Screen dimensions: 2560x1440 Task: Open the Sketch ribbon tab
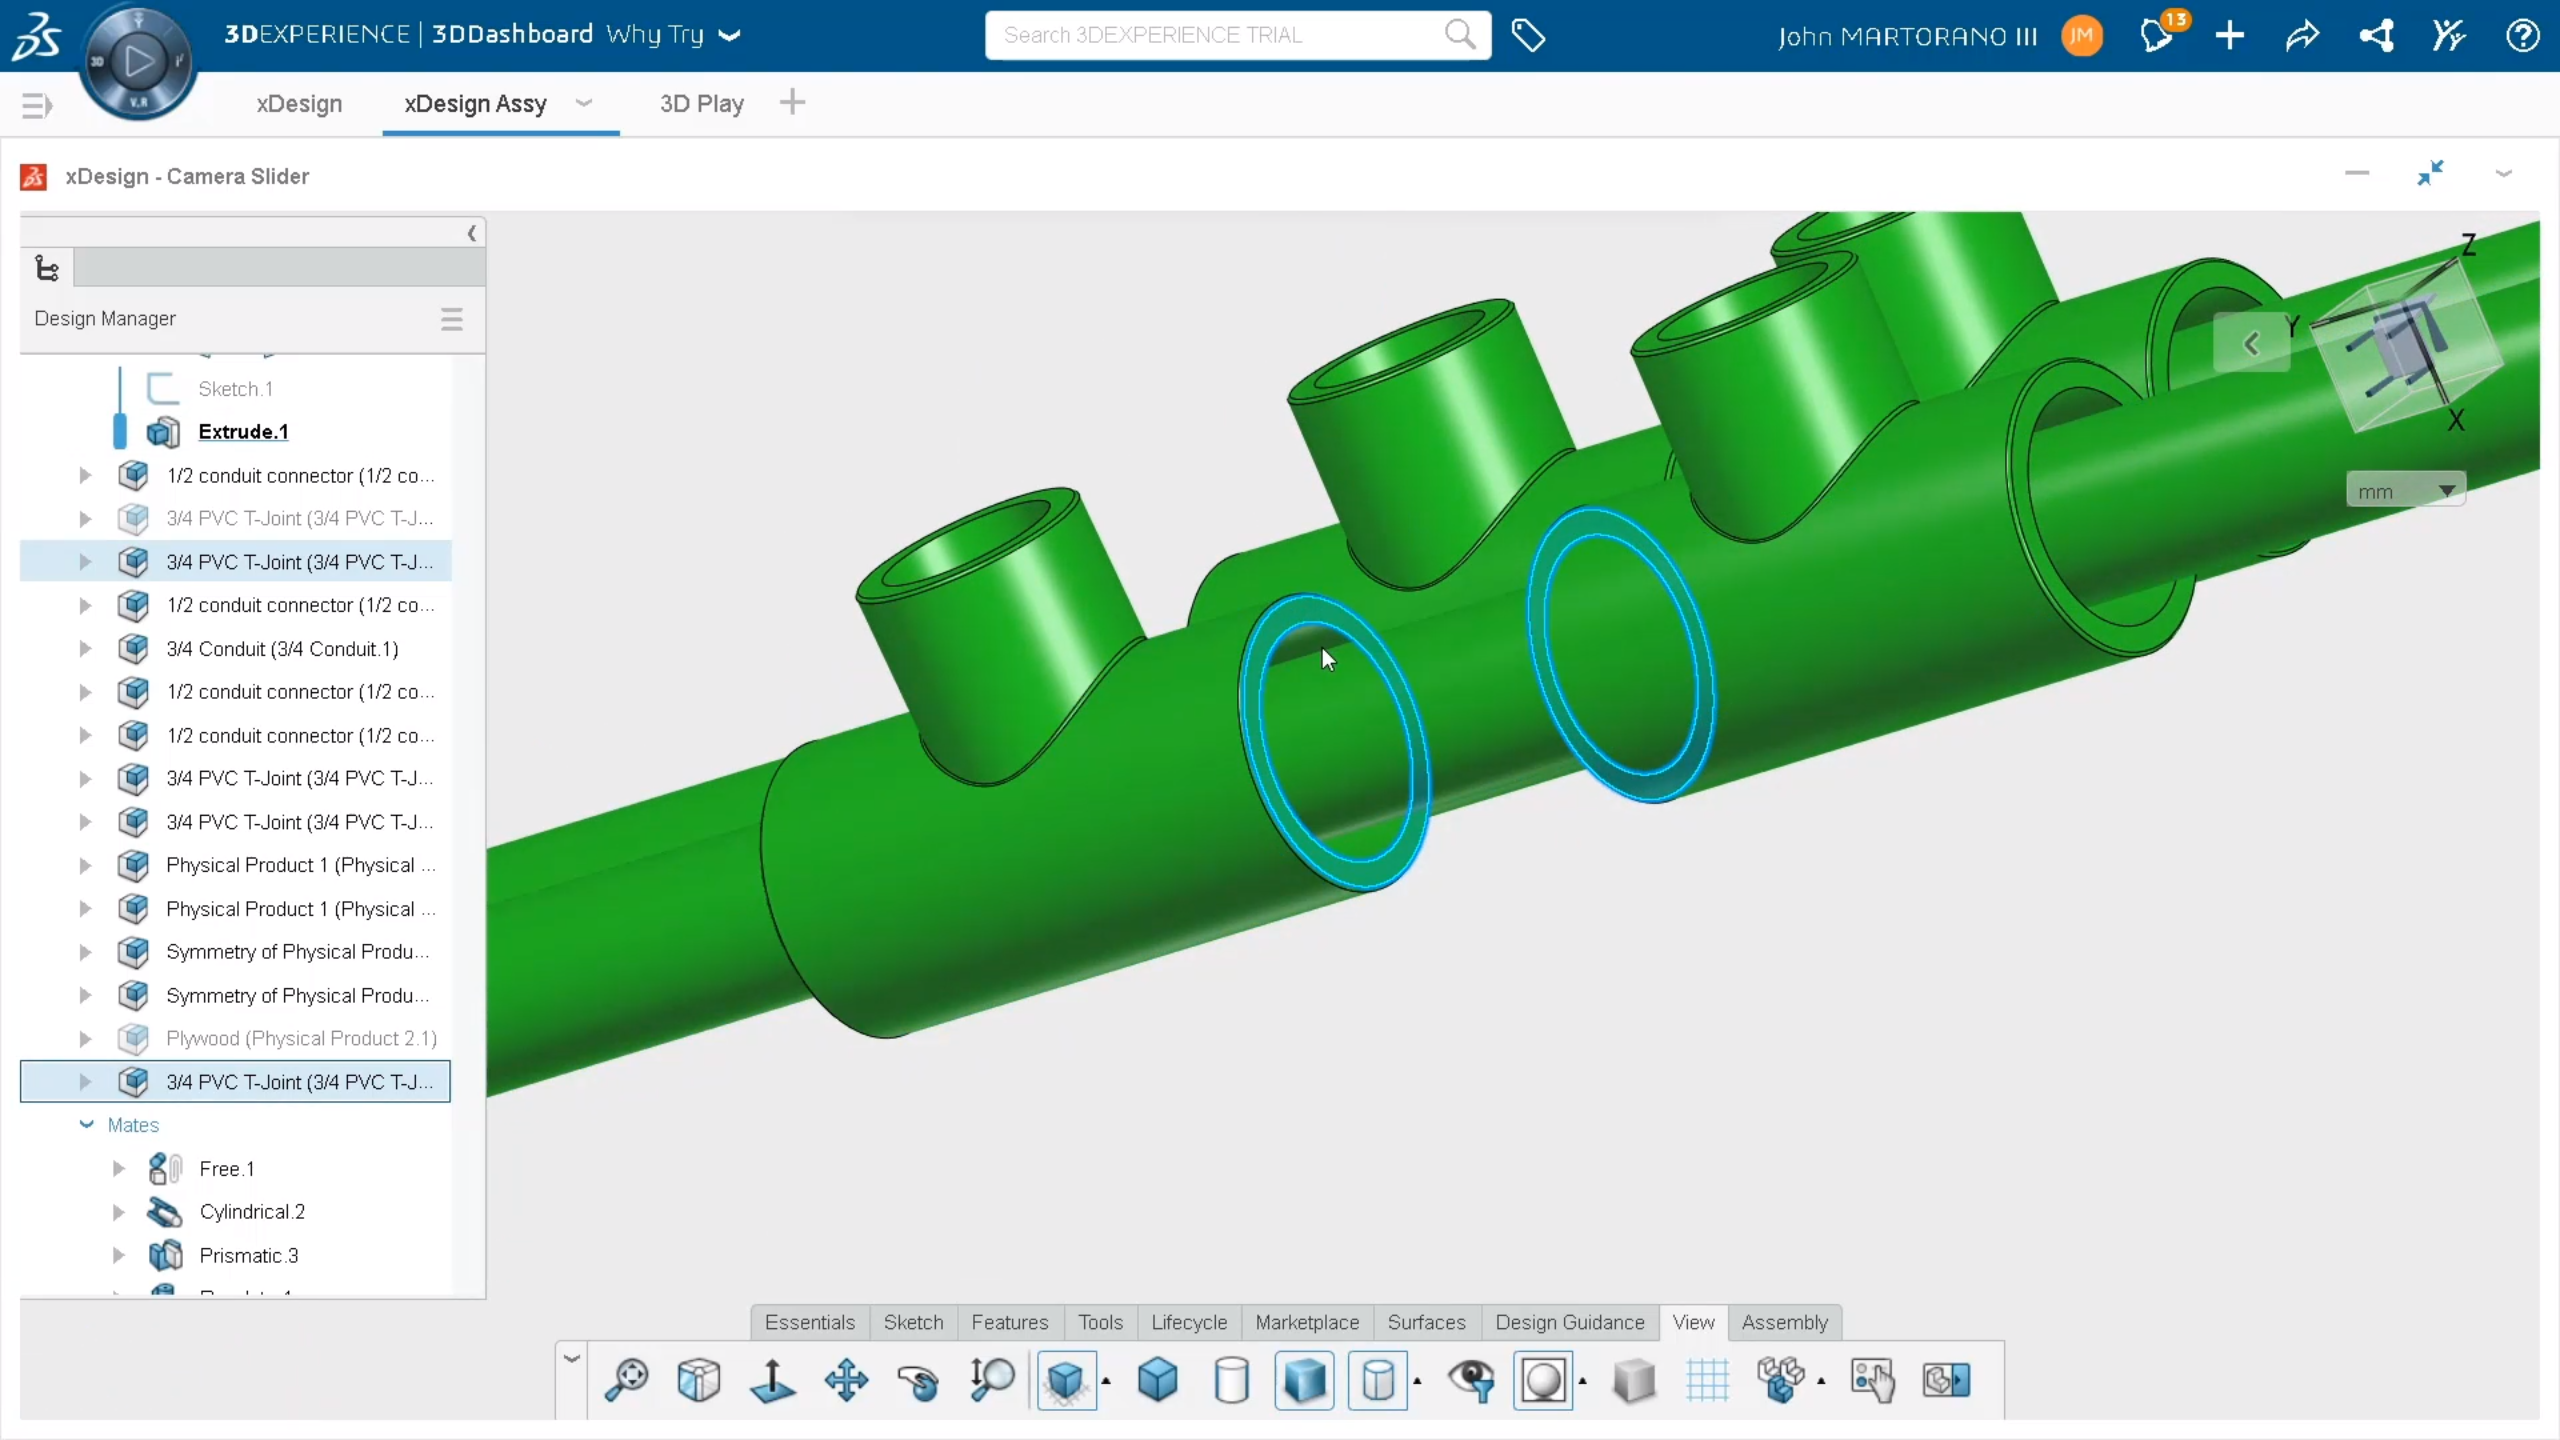(x=912, y=1322)
